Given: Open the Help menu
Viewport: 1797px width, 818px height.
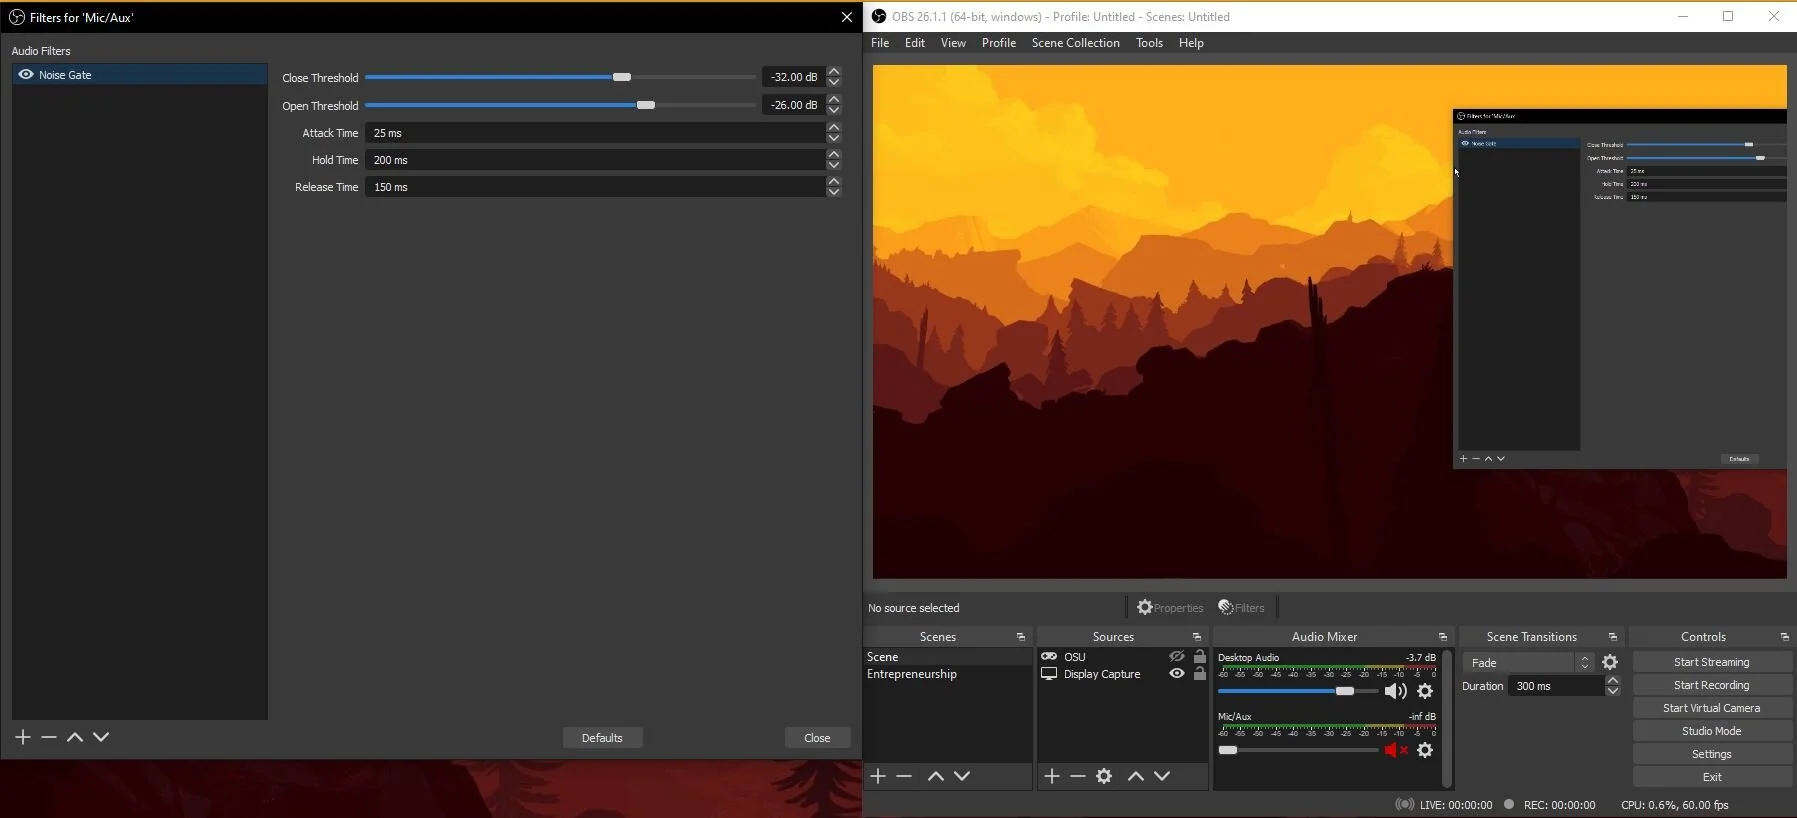Looking at the screenshot, I should pos(1191,43).
